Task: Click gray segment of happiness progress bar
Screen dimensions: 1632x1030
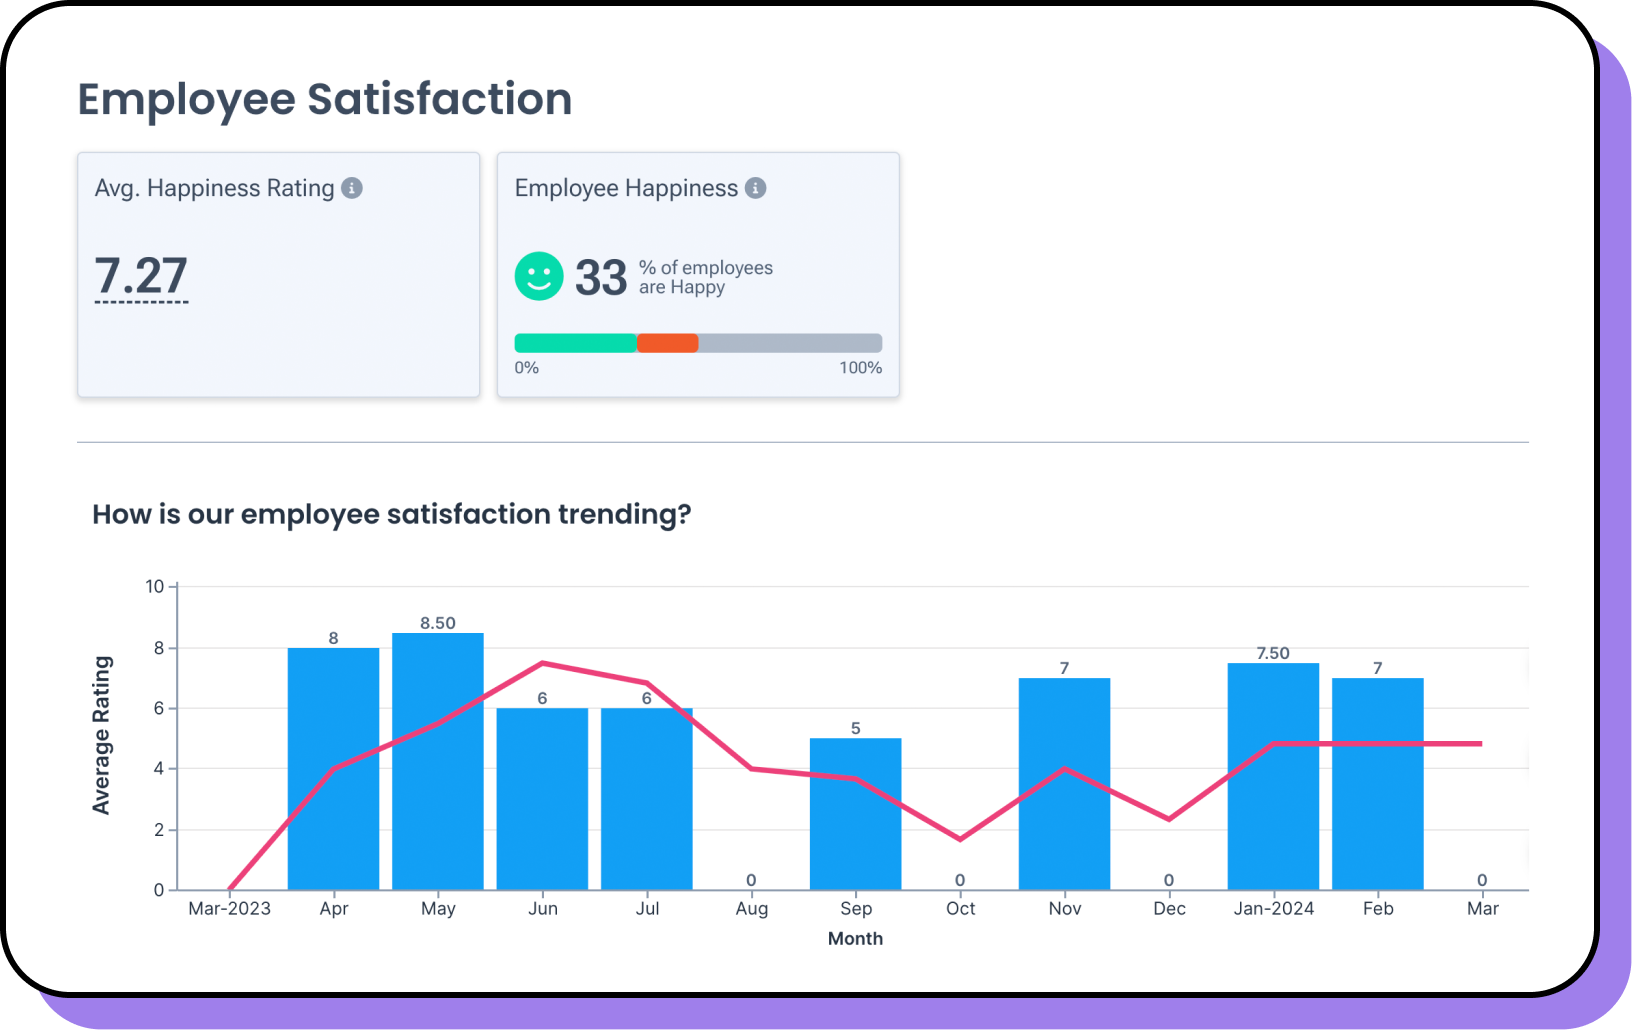Action: (790, 343)
